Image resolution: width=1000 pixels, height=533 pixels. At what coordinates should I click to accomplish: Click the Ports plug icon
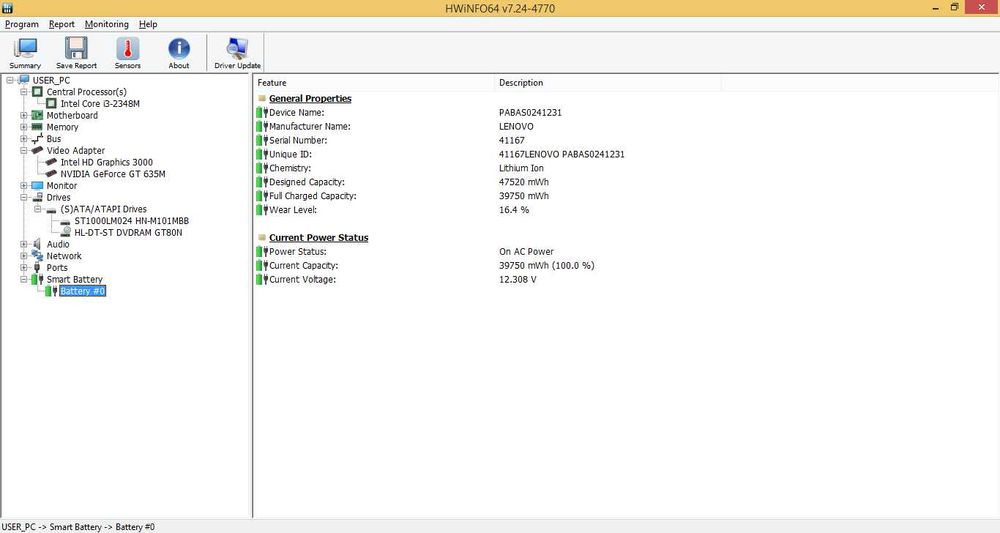[x=37, y=267]
